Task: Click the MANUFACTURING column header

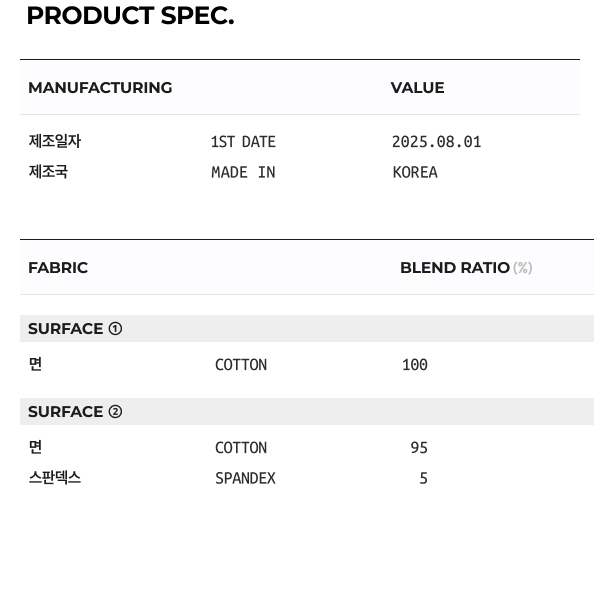Action: coord(100,88)
